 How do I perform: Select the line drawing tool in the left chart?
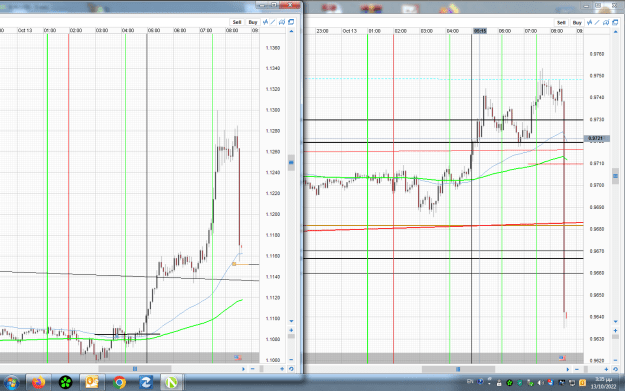click(273, 22)
